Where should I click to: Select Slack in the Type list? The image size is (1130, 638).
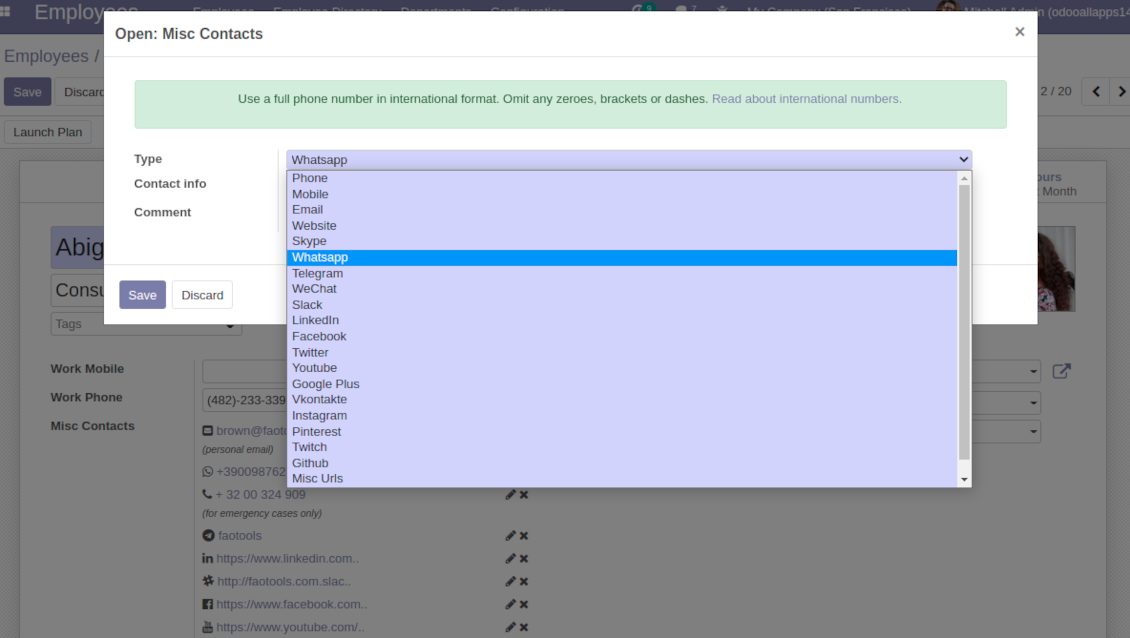click(622, 305)
